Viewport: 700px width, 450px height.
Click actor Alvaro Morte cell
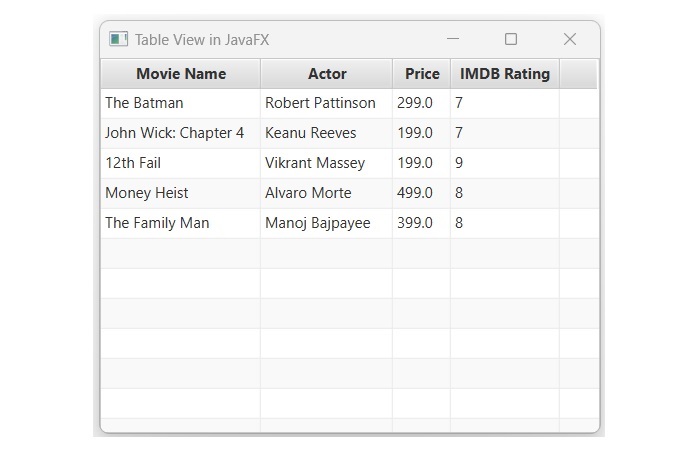(308, 193)
